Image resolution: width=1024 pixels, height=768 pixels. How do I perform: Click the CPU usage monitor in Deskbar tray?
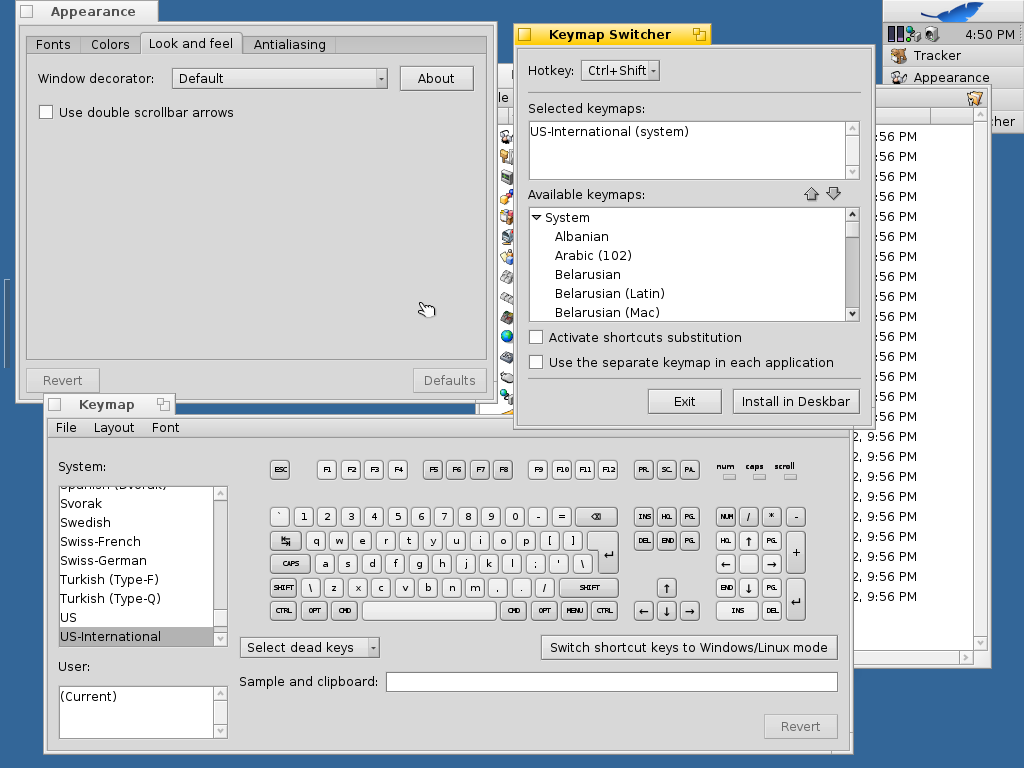(x=895, y=34)
